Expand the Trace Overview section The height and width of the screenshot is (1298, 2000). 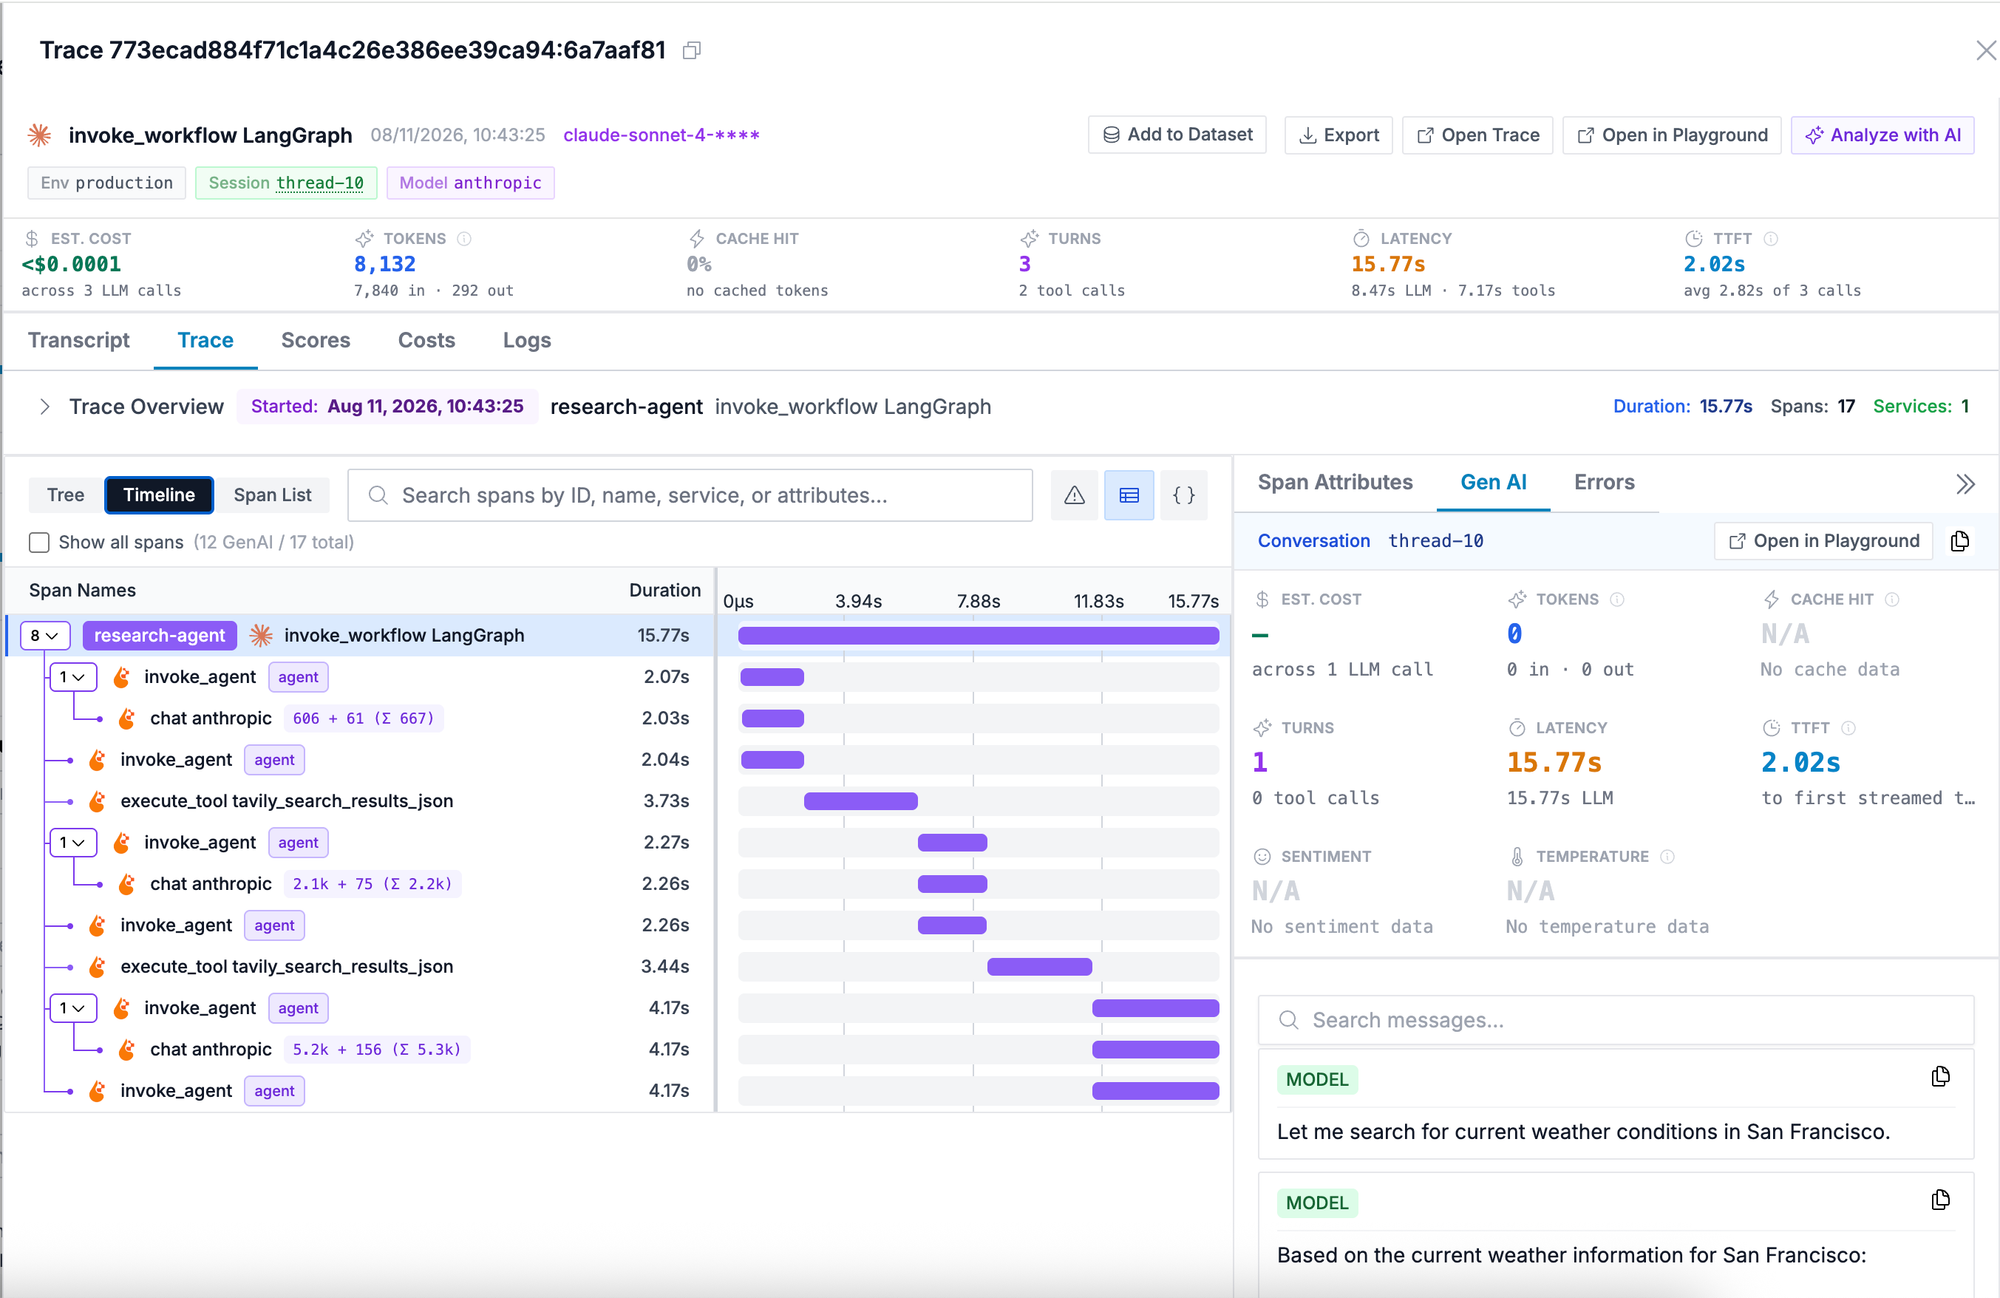coord(44,406)
